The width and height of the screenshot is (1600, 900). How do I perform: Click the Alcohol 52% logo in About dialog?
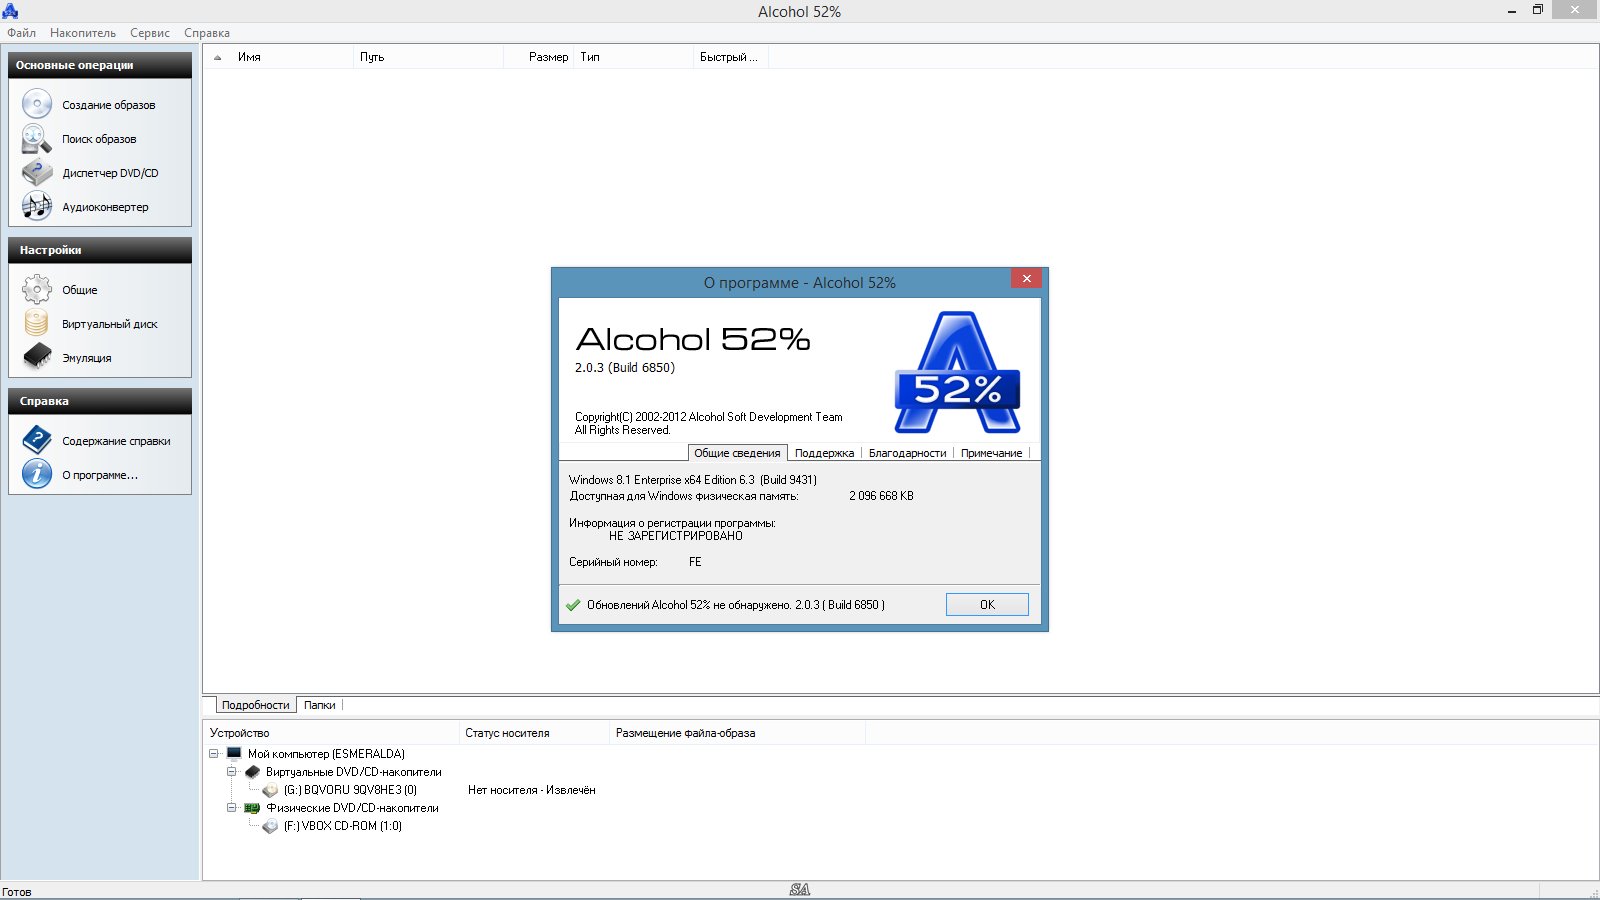(x=957, y=372)
